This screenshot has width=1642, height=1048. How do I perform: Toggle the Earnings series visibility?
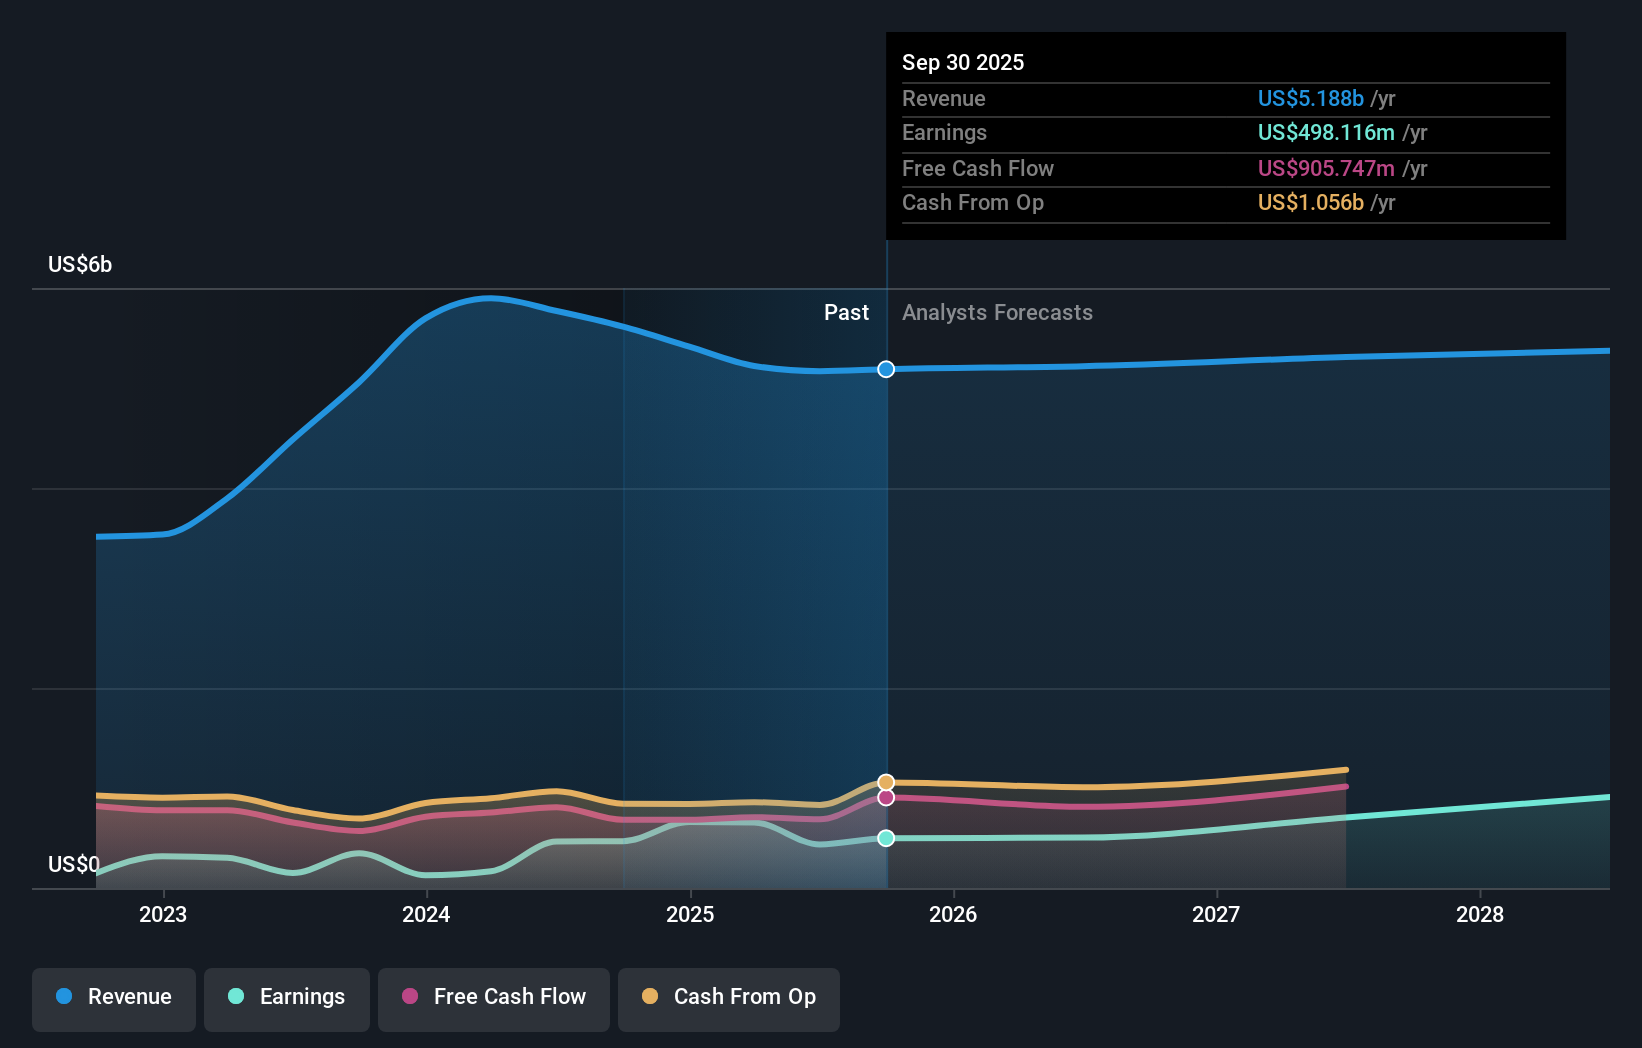[286, 997]
